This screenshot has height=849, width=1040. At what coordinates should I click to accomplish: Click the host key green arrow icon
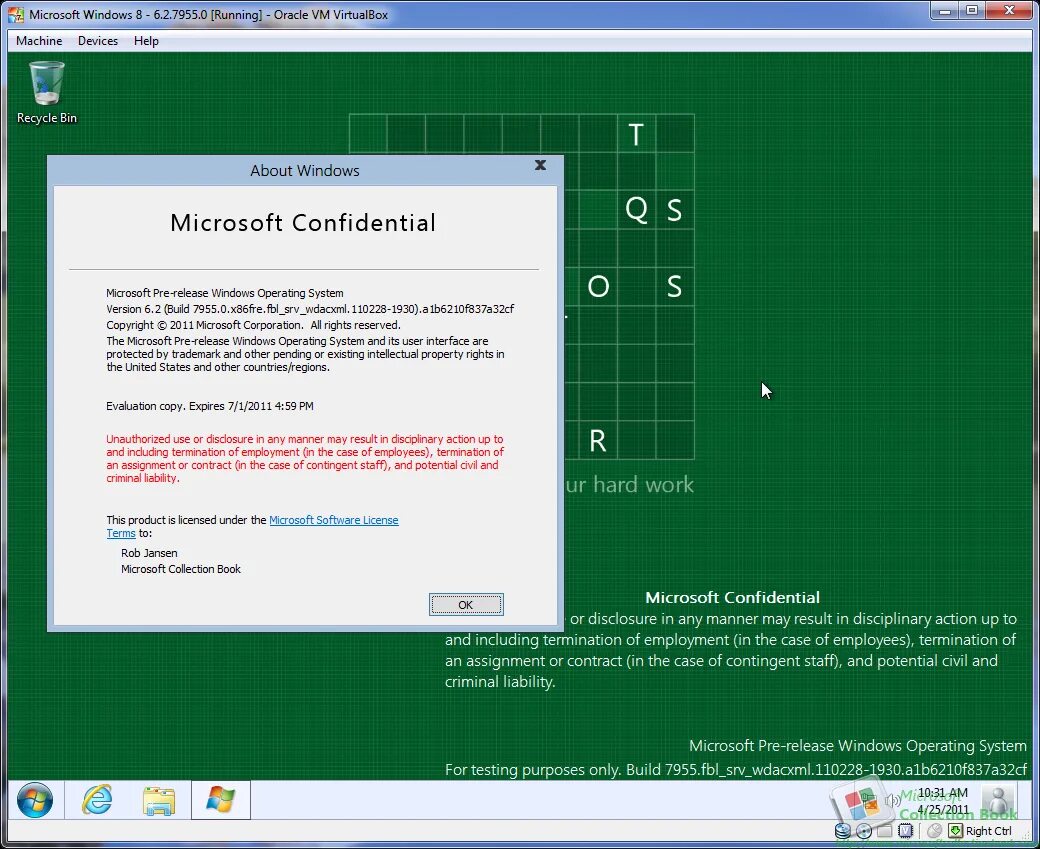click(955, 830)
